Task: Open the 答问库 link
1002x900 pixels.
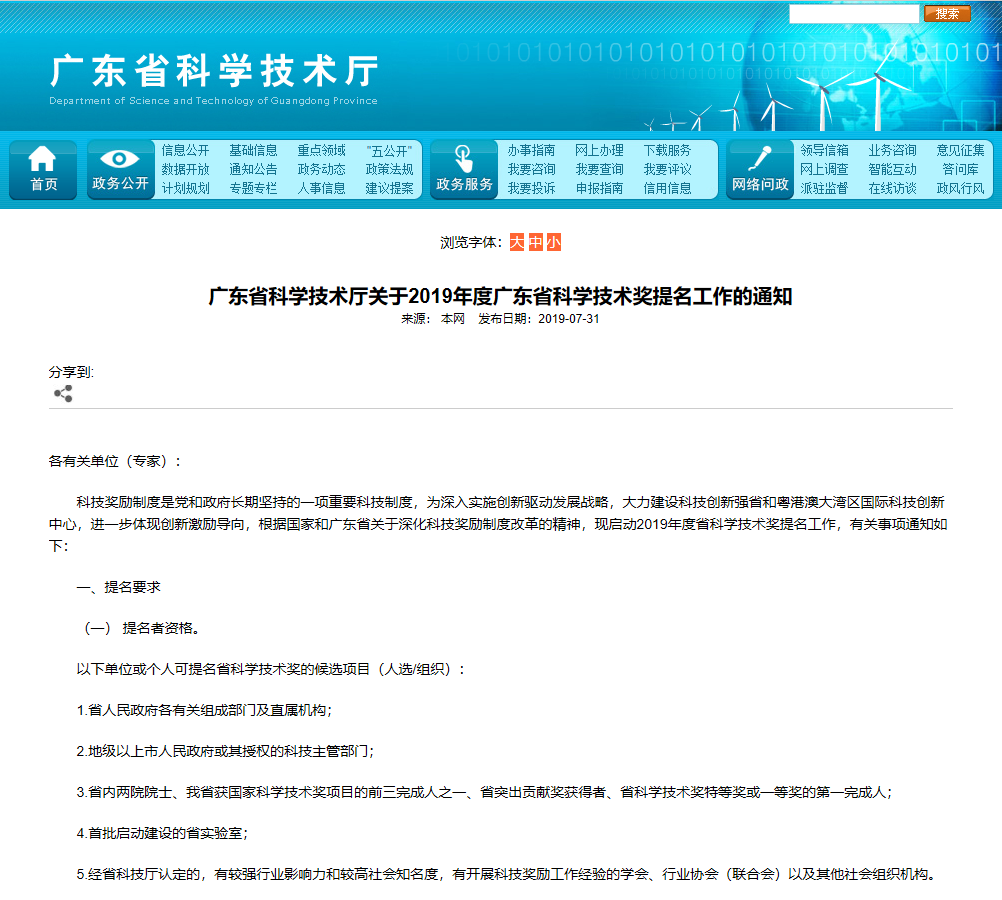Action: (x=960, y=169)
